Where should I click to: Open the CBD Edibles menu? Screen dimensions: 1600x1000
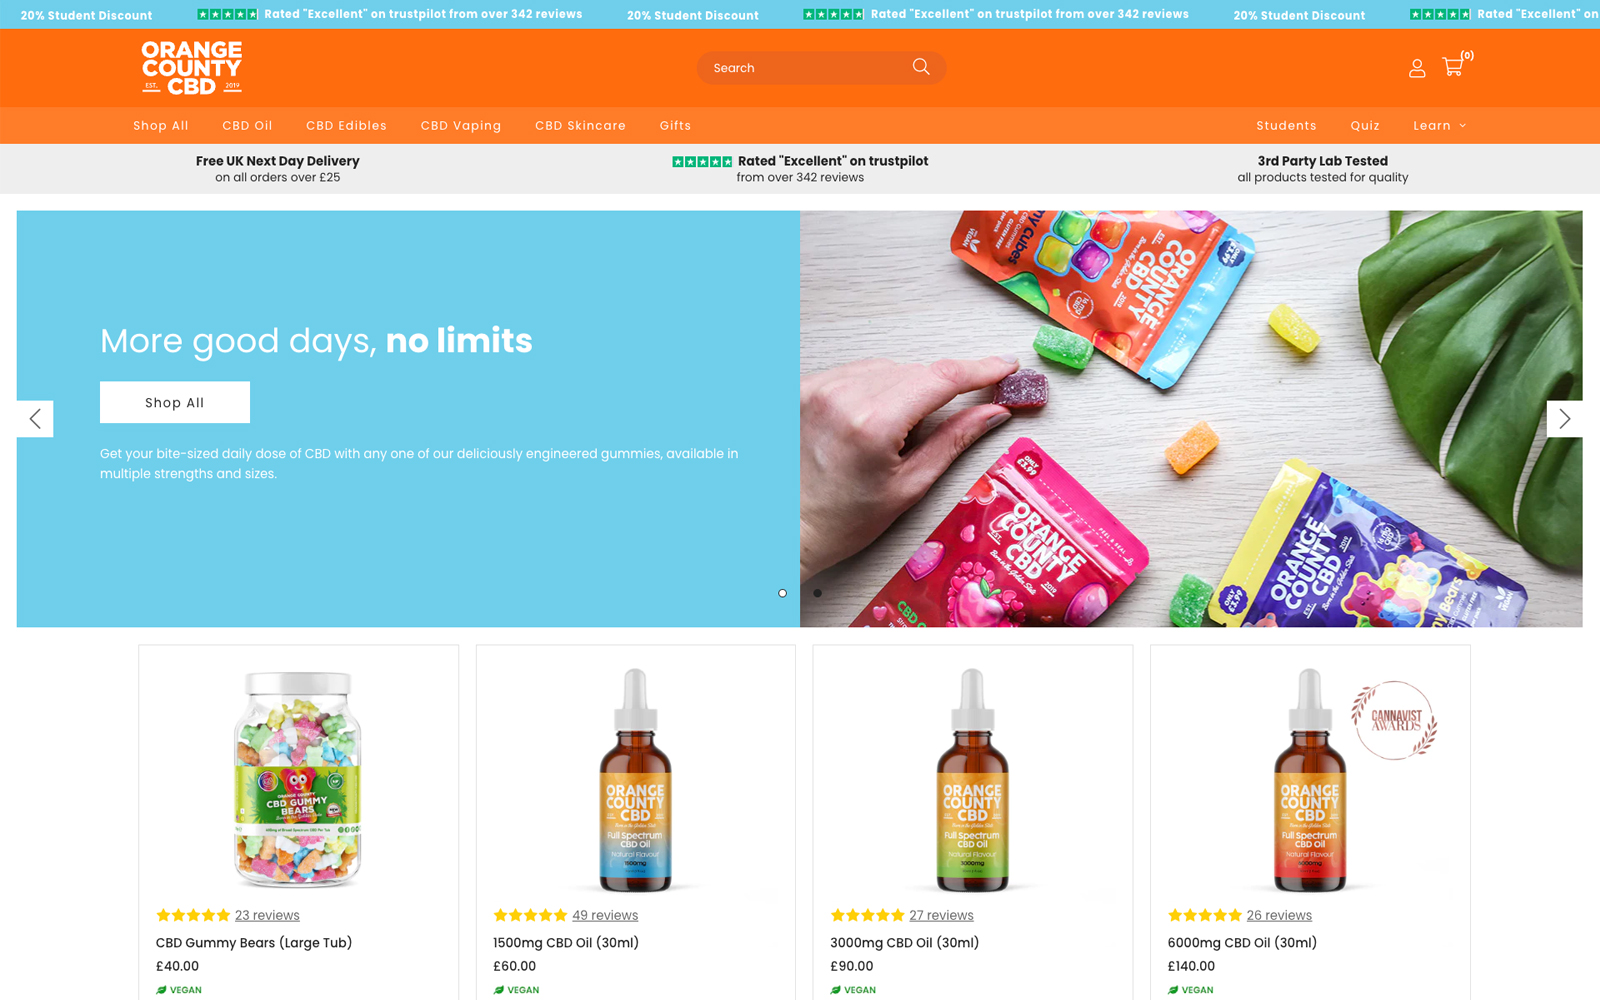point(346,126)
